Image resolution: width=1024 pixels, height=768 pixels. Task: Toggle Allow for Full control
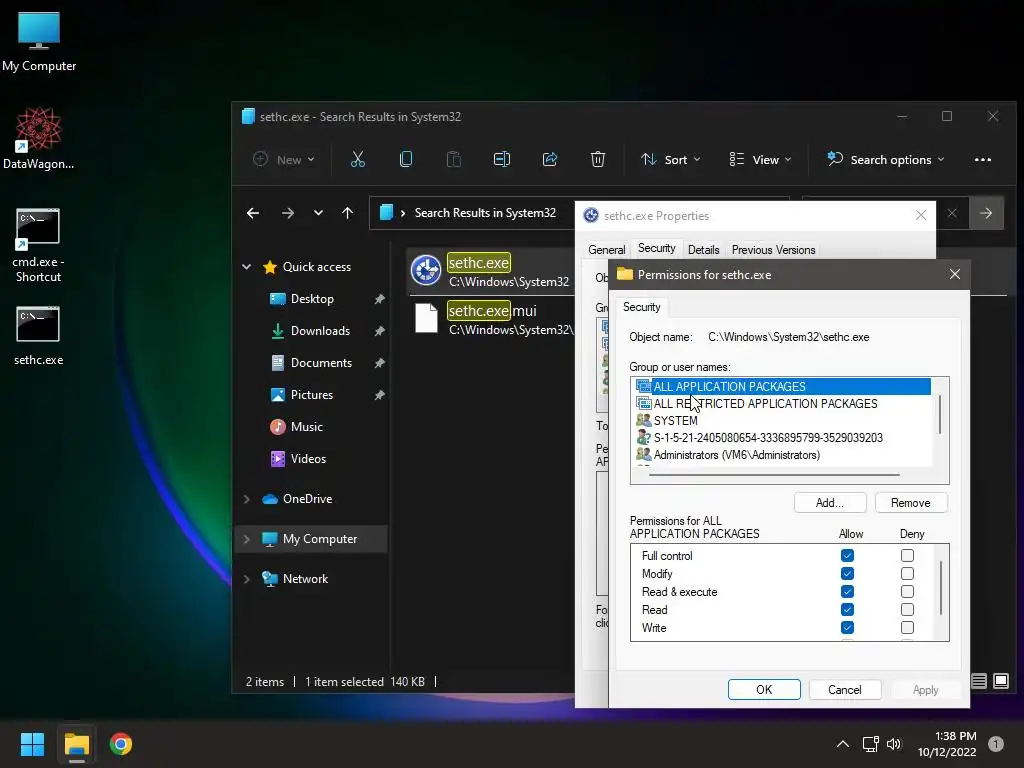click(848, 556)
